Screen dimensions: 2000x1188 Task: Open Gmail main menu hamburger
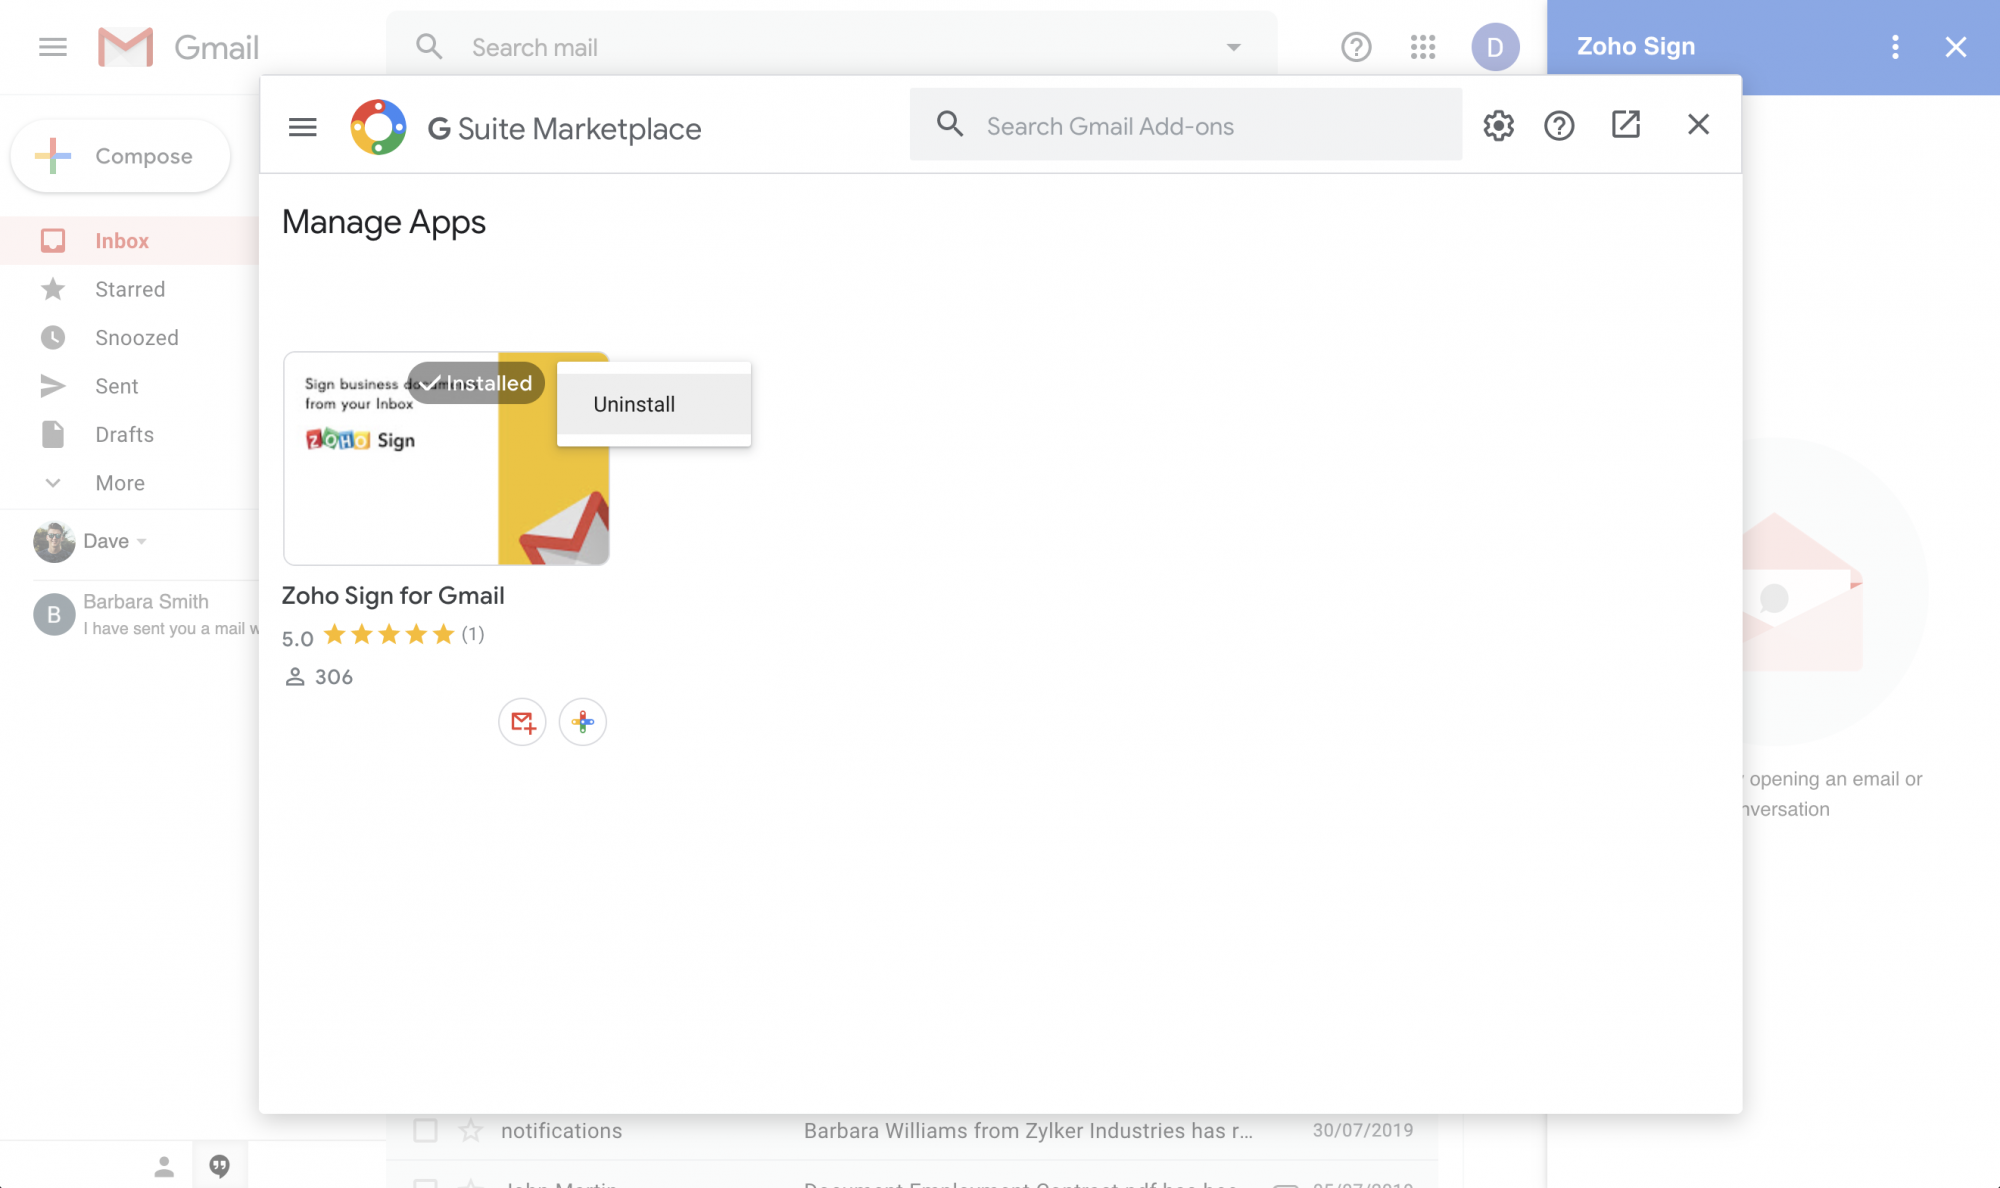53,47
